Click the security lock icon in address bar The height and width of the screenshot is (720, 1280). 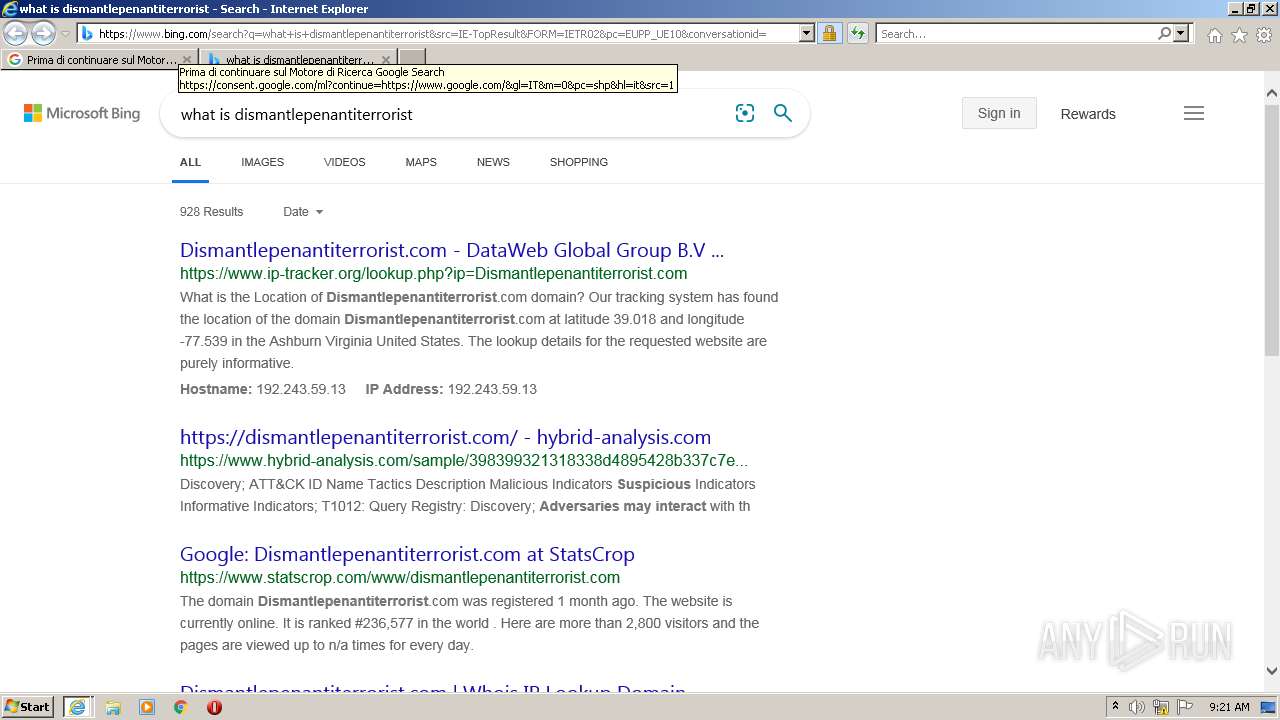tap(829, 33)
